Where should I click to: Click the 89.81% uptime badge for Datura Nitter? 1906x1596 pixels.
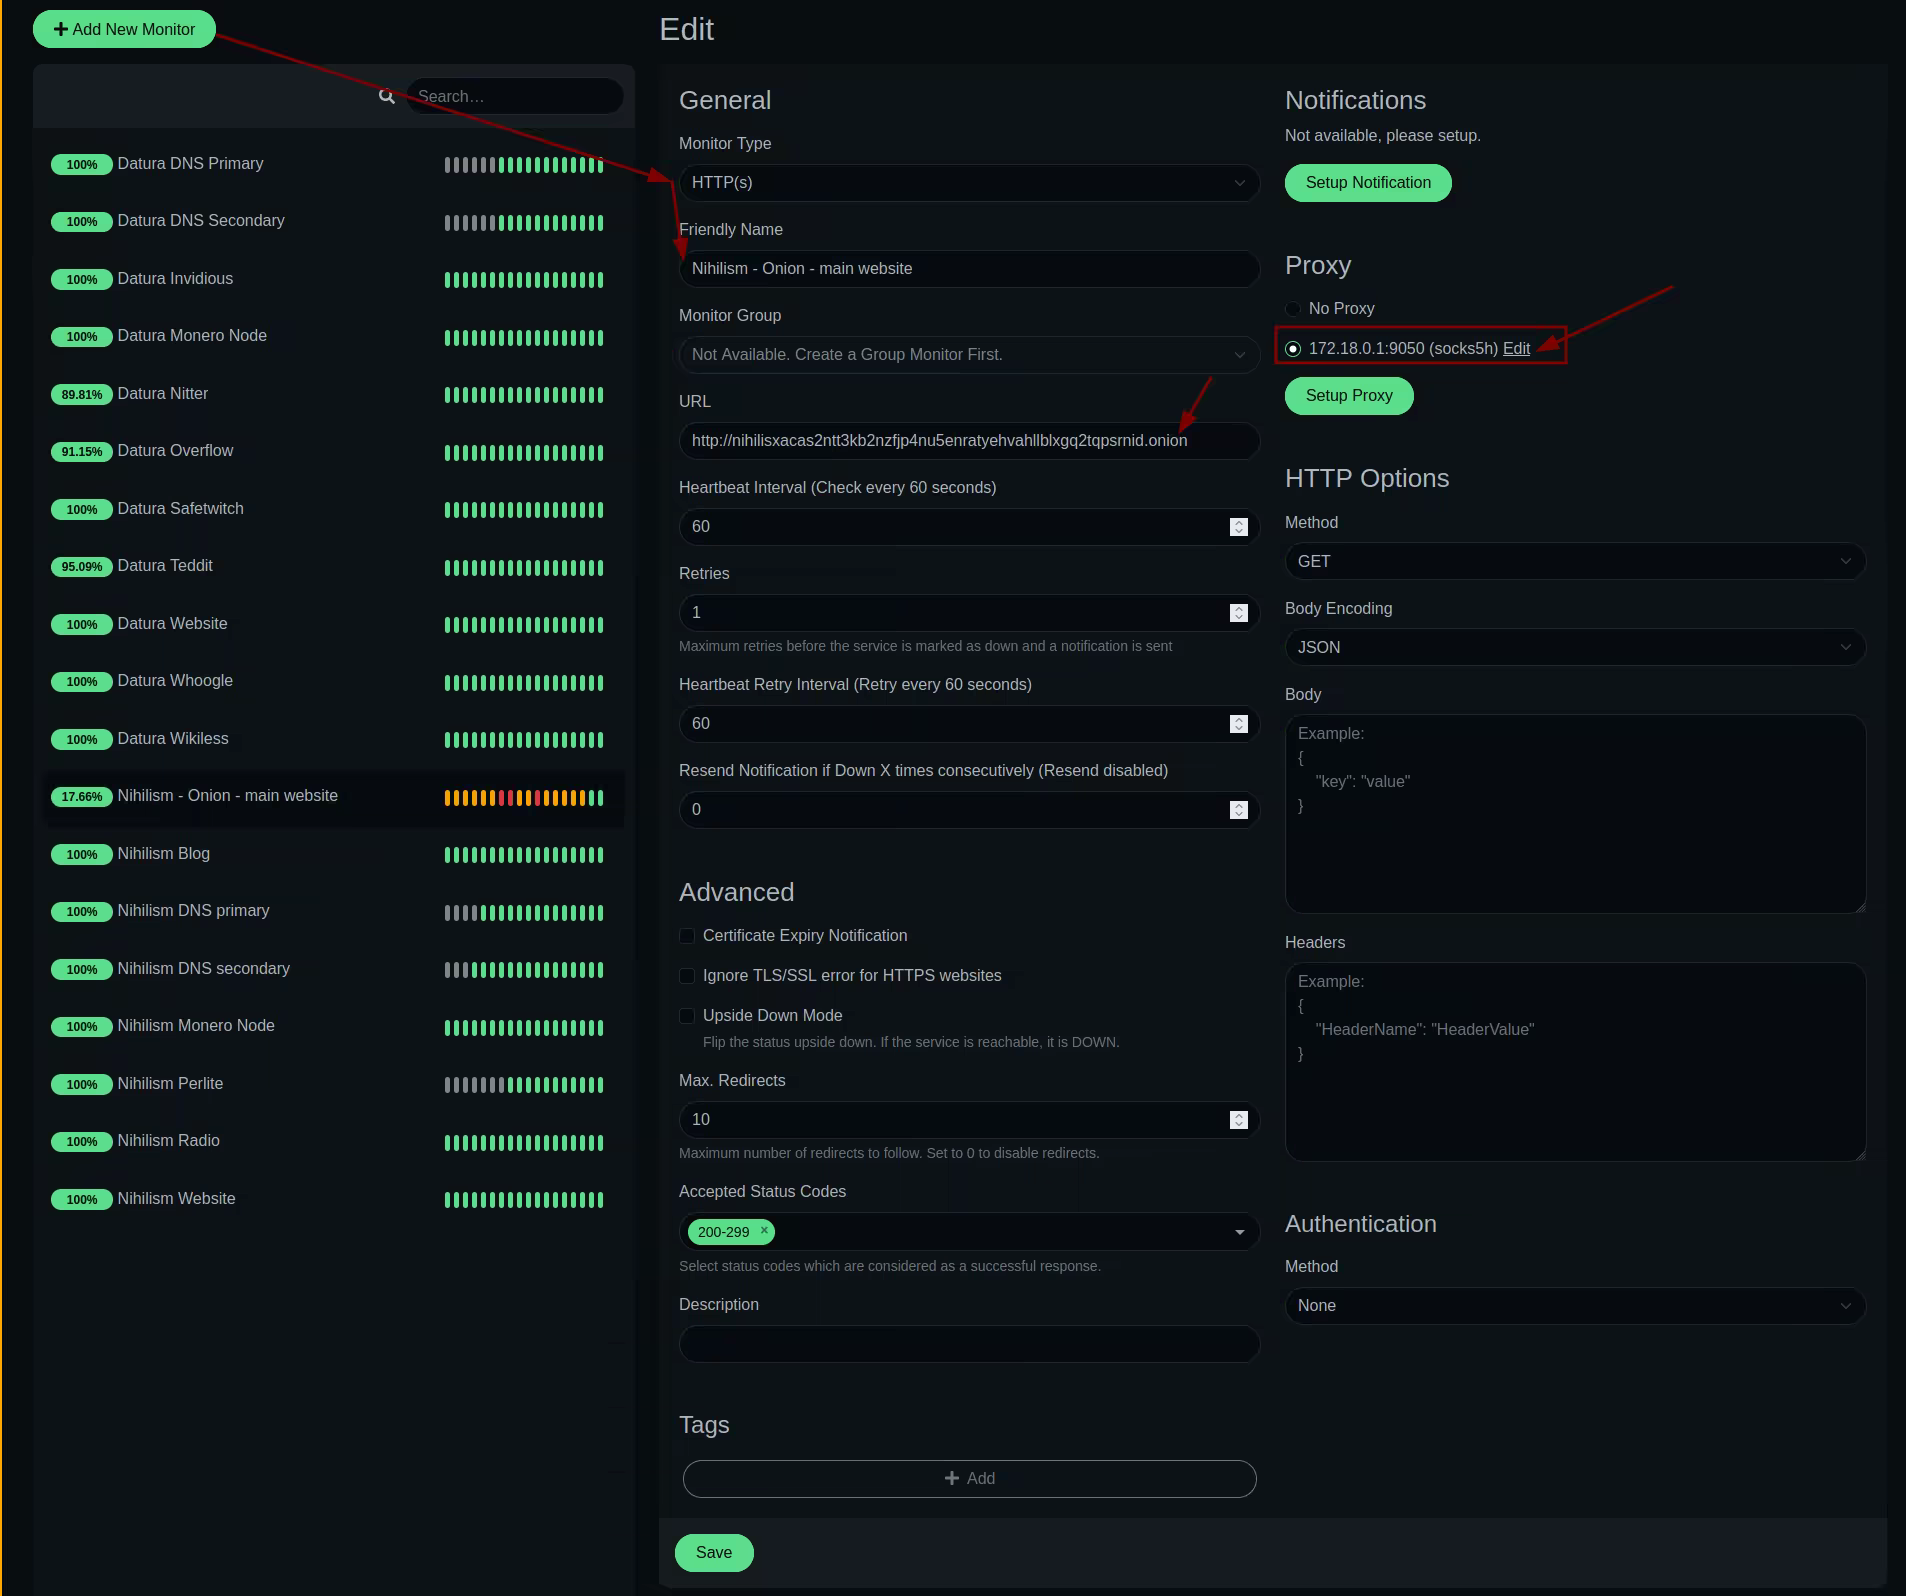tap(82, 394)
